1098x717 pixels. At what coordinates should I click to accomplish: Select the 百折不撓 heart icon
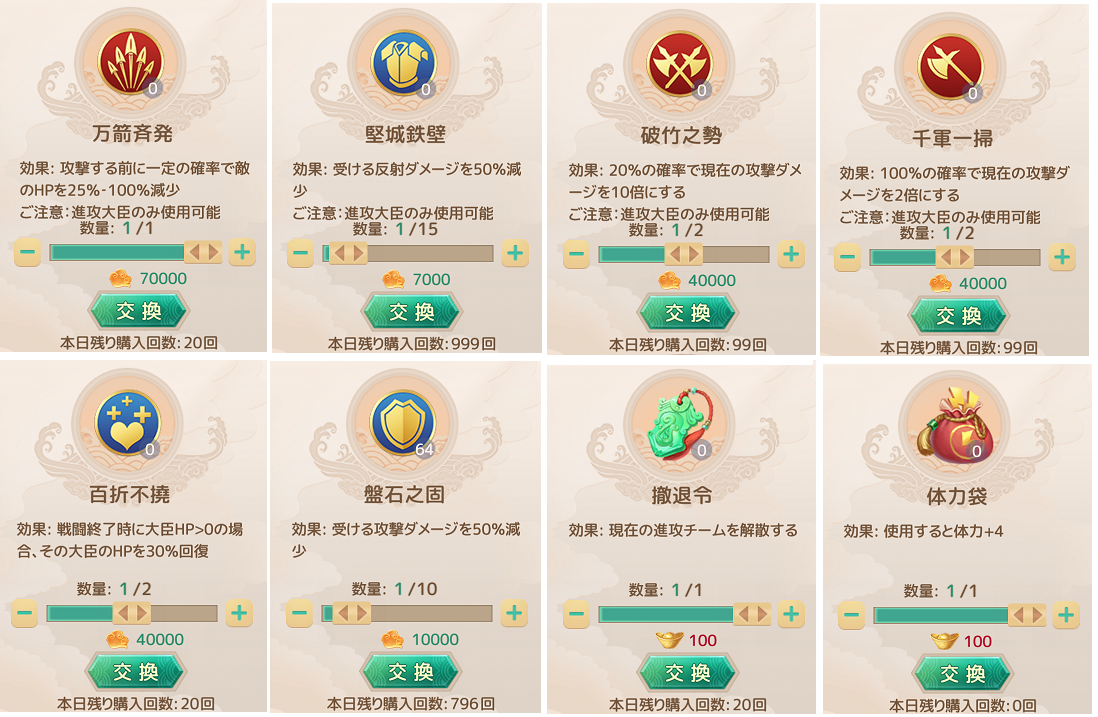tap(128, 424)
